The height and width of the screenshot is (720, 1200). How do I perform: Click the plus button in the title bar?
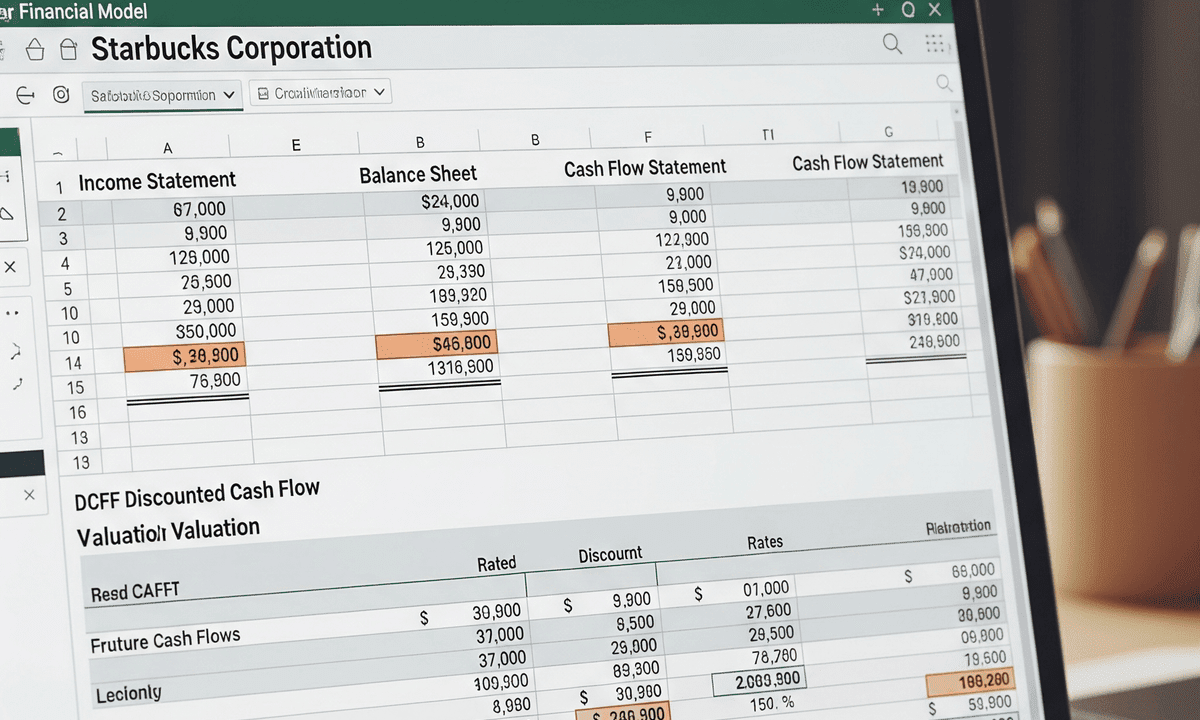point(877,11)
